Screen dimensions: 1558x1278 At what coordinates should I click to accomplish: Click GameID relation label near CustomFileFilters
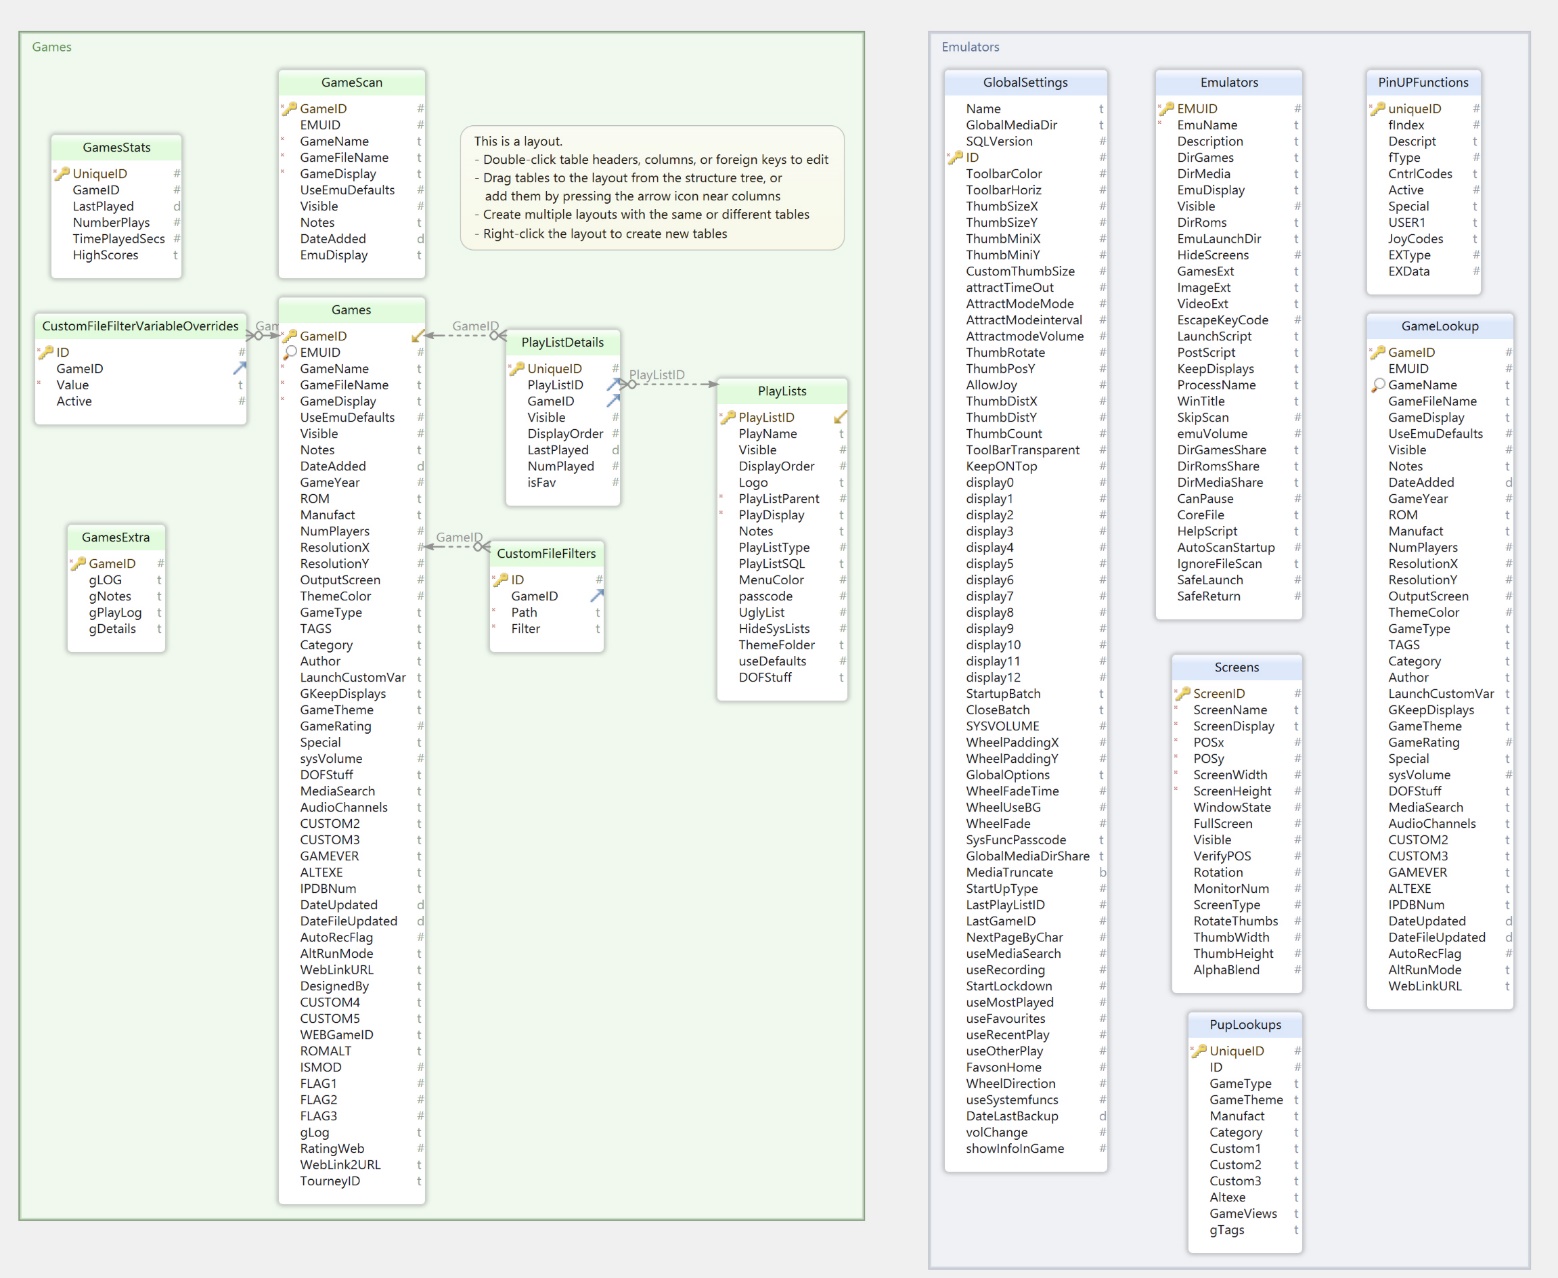click(459, 538)
